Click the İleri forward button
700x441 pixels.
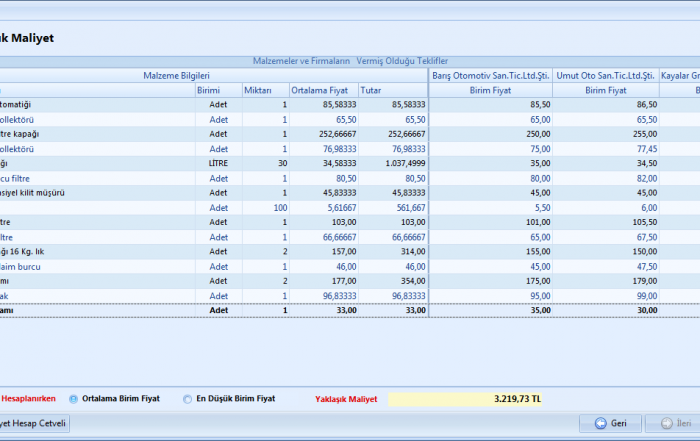click(673, 423)
